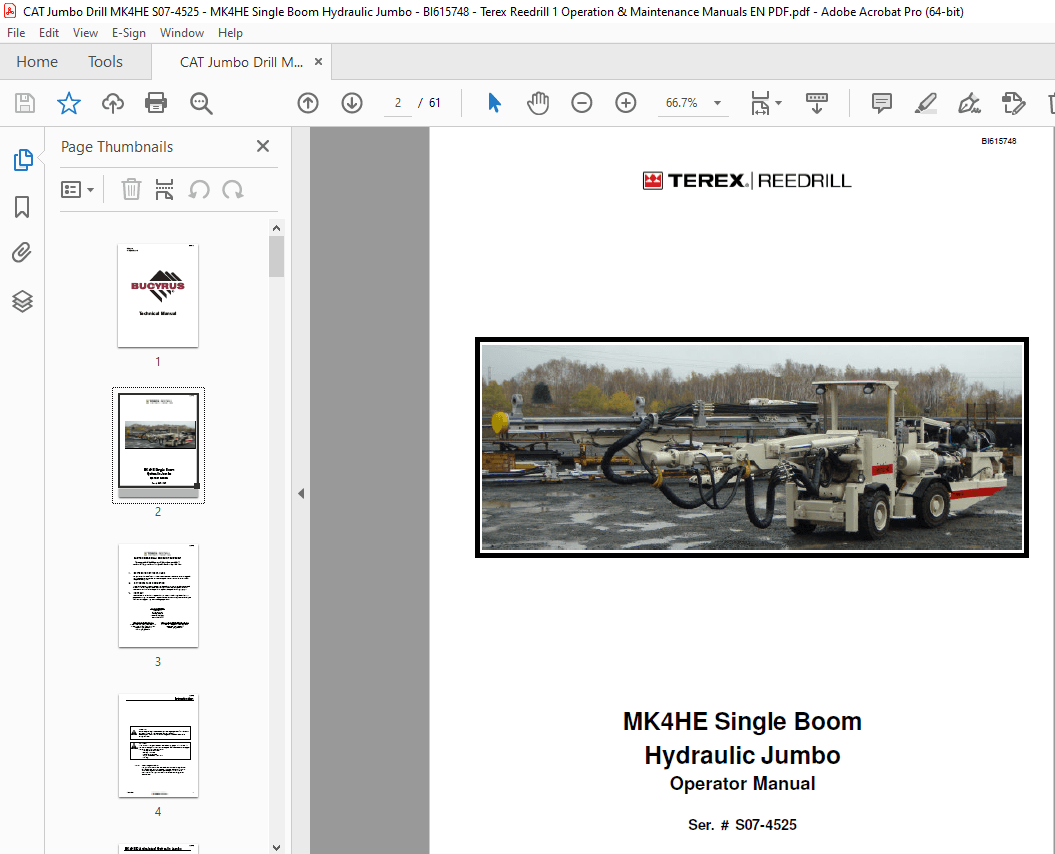Delete selected page with trash icon
The image size is (1055, 854).
131,189
